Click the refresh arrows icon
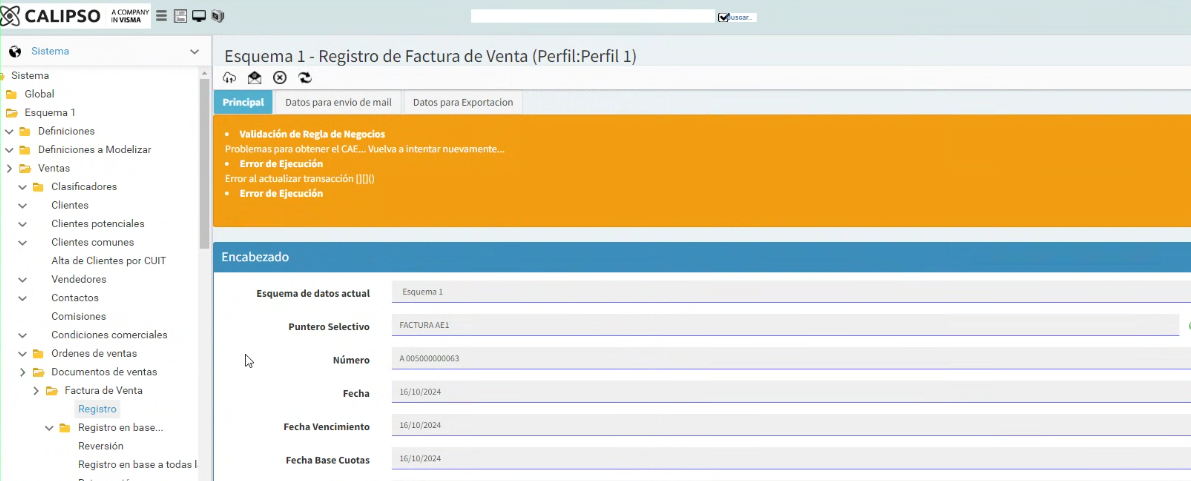The height and width of the screenshot is (481, 1191). pos(305,78)
